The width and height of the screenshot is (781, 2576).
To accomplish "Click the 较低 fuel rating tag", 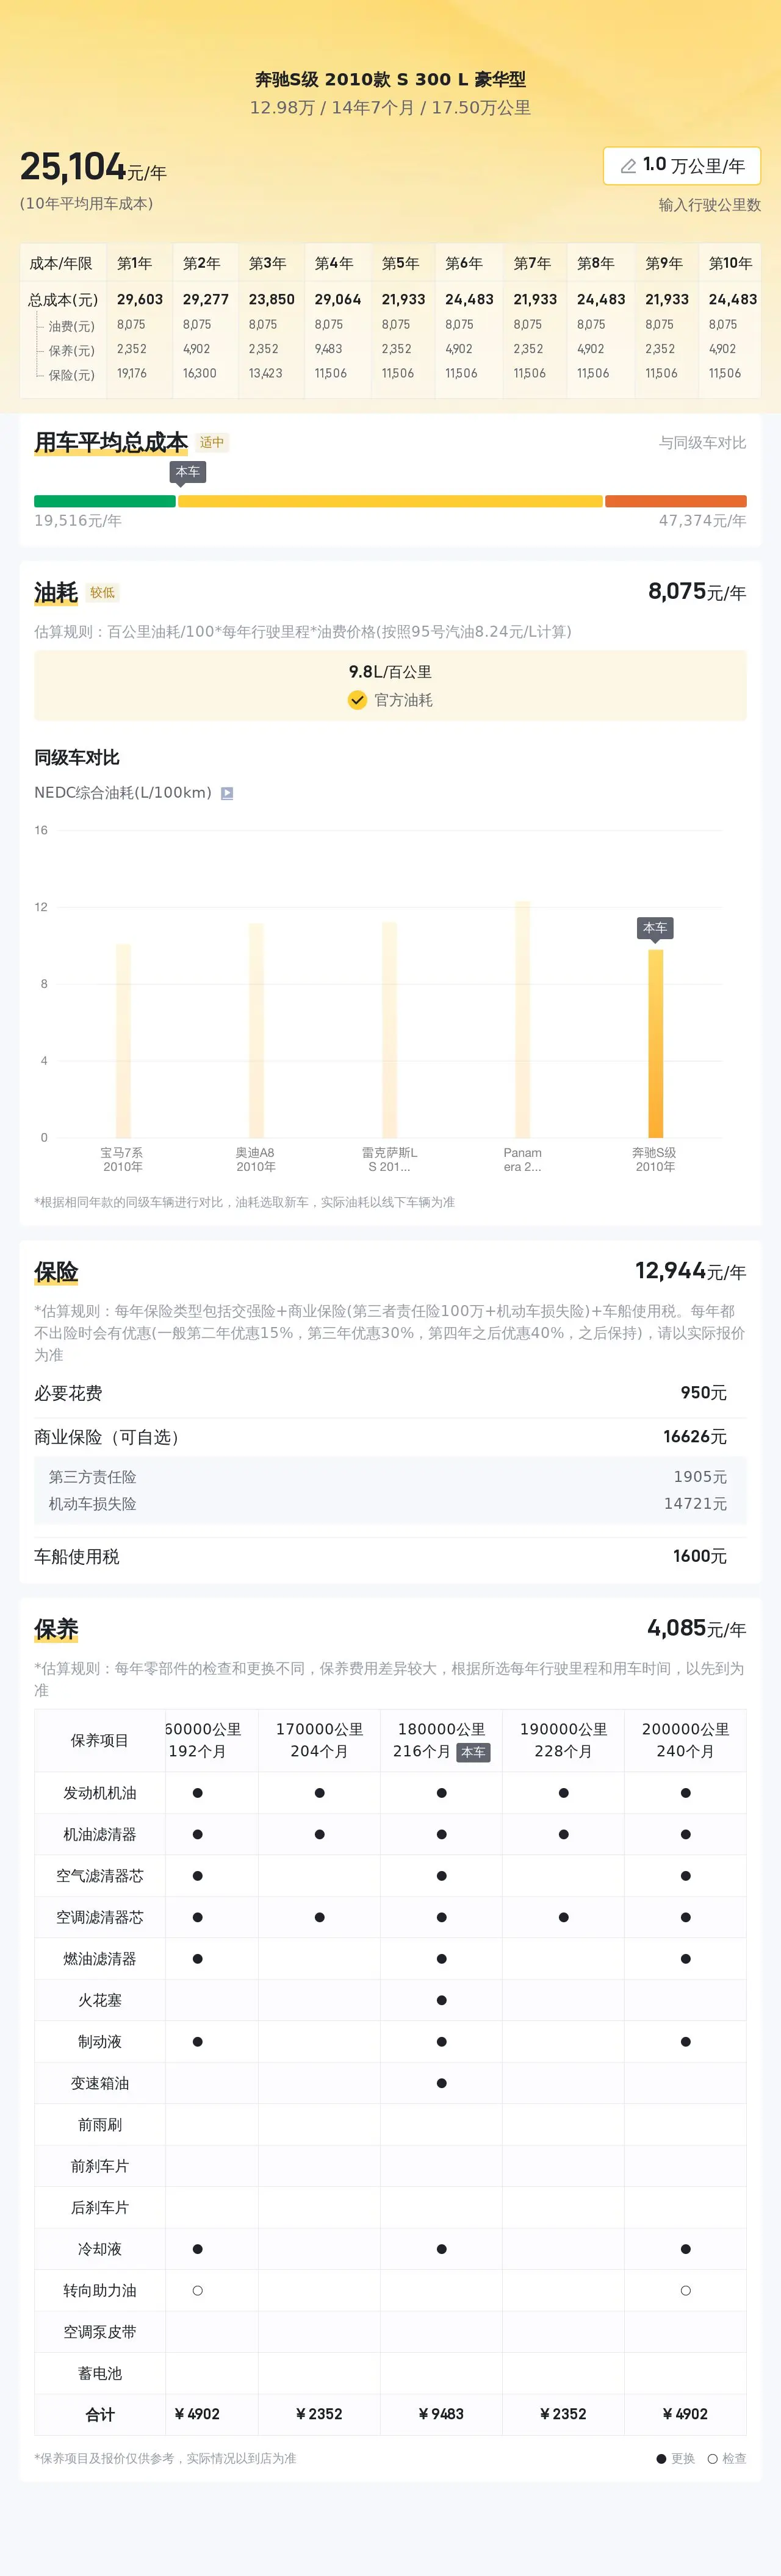I will (103, 592).
